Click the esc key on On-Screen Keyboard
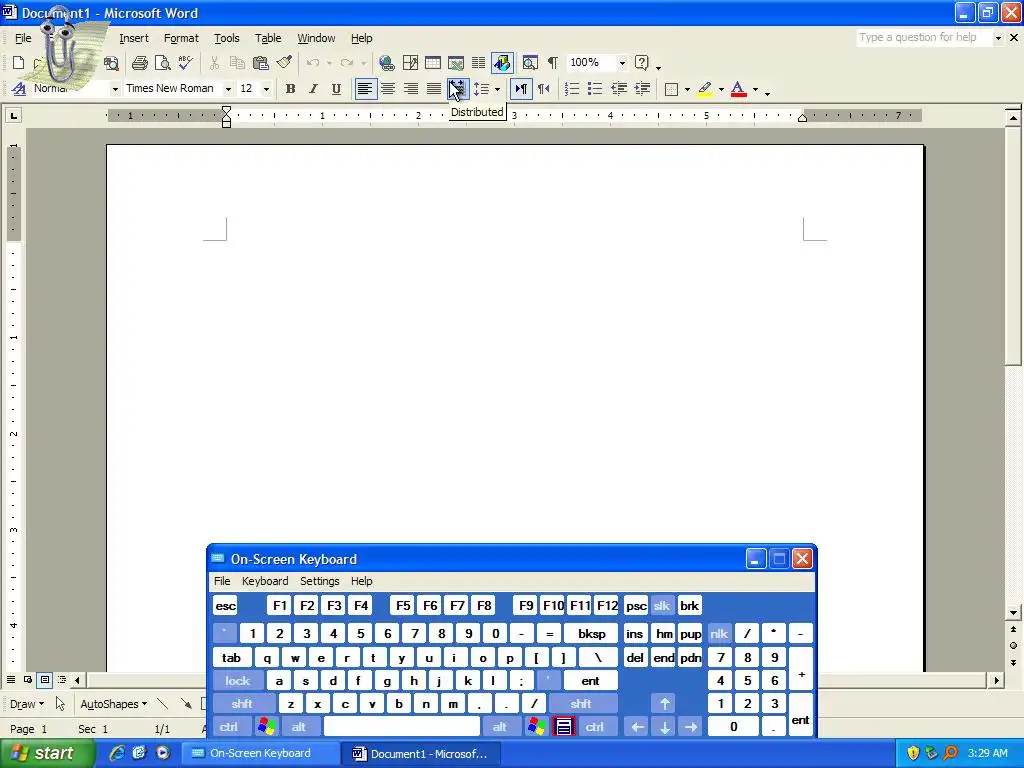Image resolution: width=1024 pixels, height=768 pixels. [225, 606]
